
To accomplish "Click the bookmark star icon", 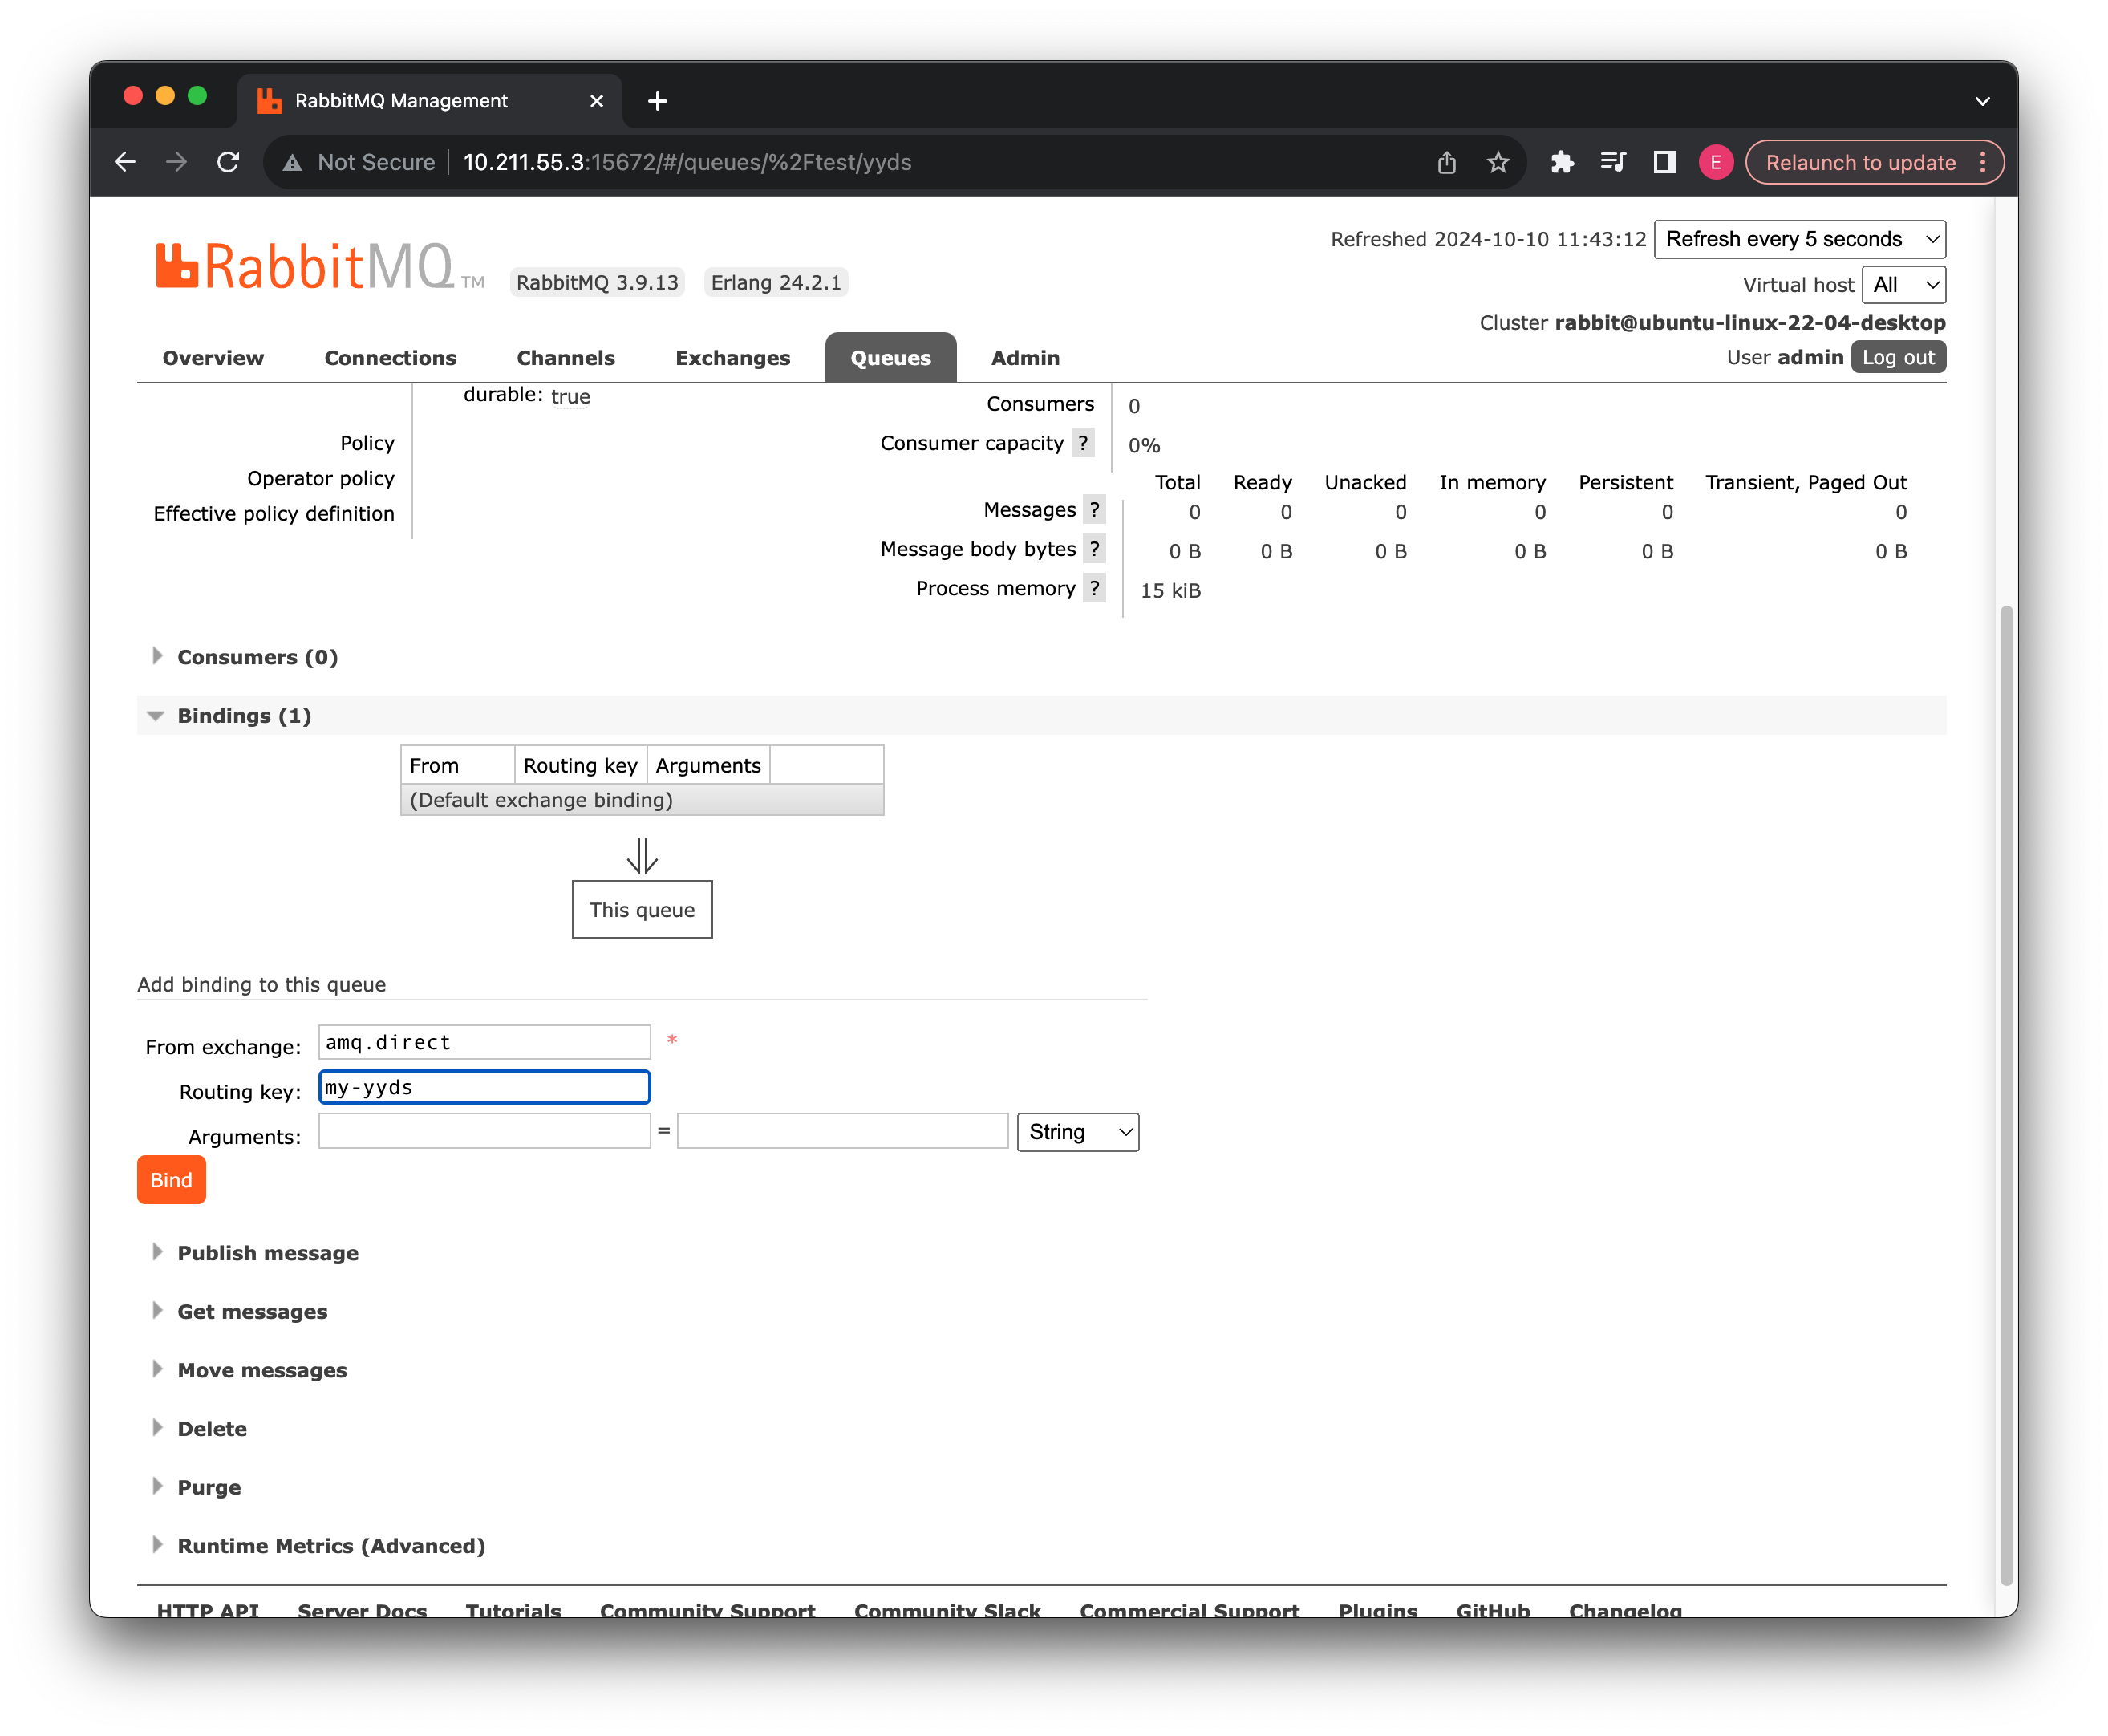I will point(1497,162).
